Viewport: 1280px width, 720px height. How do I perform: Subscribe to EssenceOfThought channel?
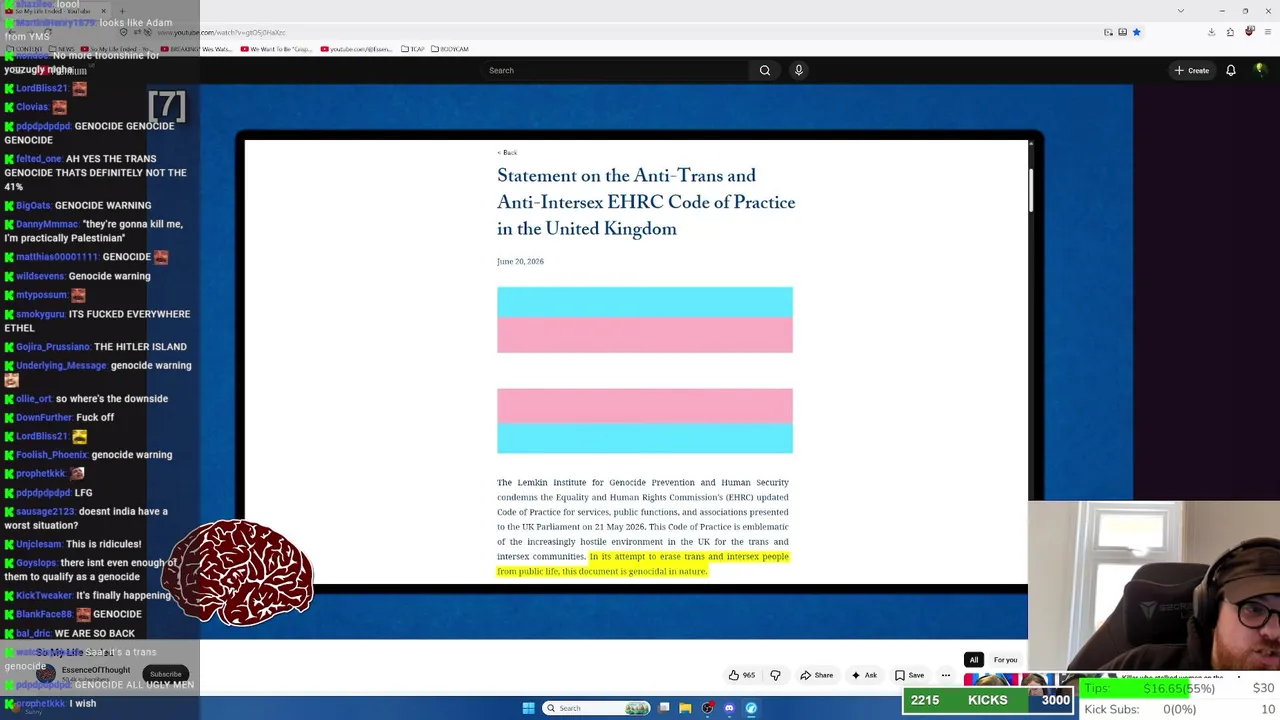point(166,674)
